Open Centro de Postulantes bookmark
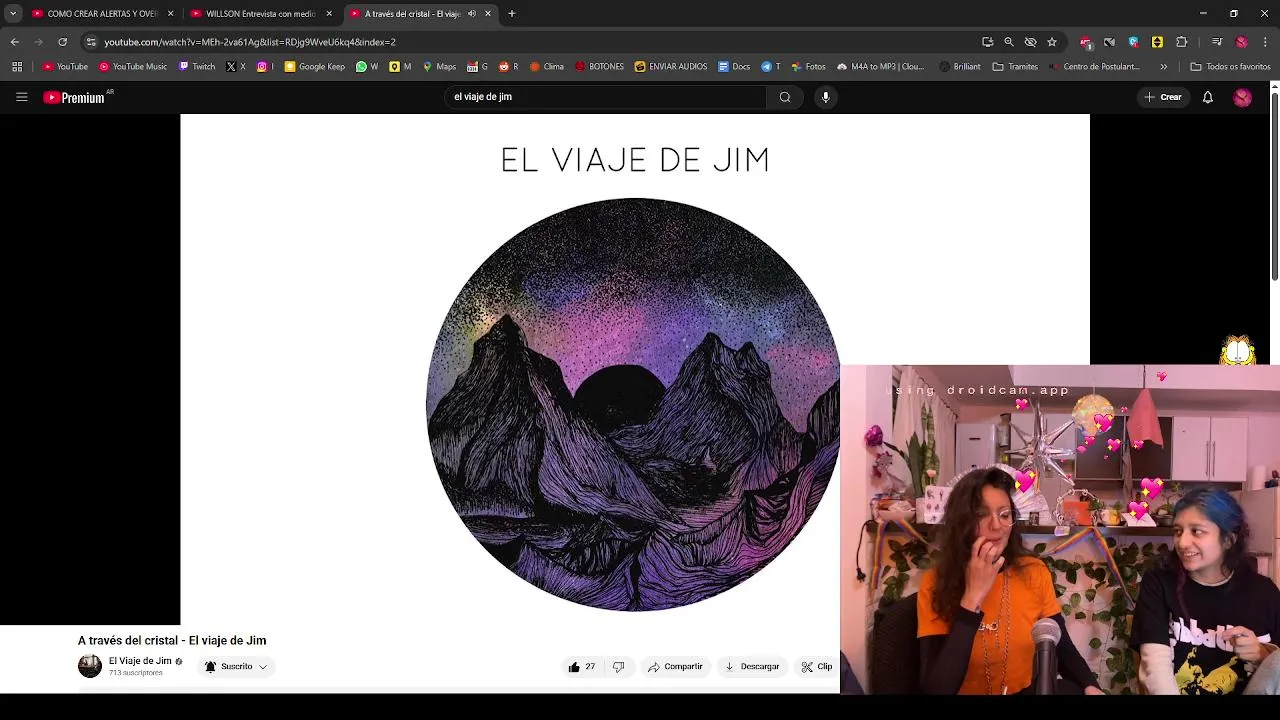The width and height of the screenshot is (1280, 720). click(x=1094, y=67)
